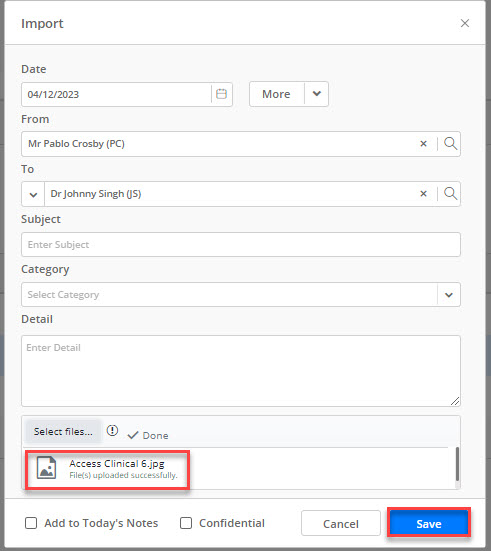Expand the More dropdown arrow
The width and height of the screenshot is (491, 551).
tap(317, 94)
